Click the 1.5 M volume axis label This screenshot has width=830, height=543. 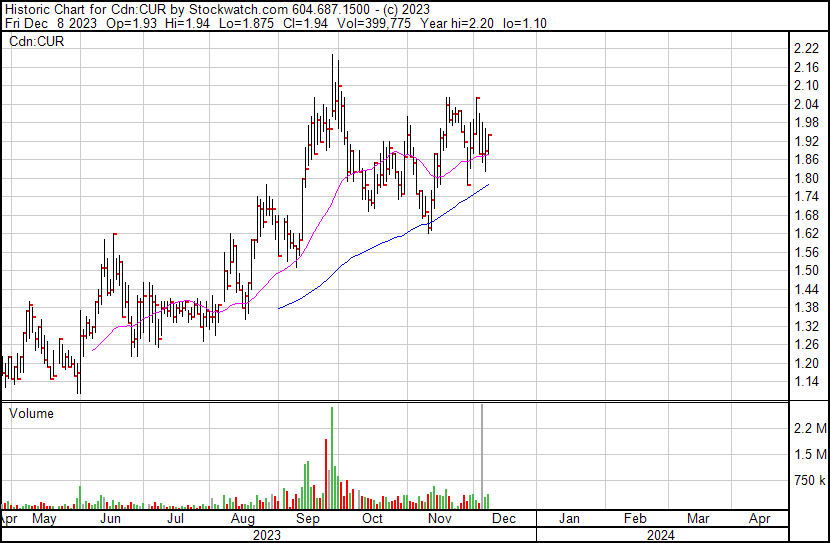click(x=808, y=455)
